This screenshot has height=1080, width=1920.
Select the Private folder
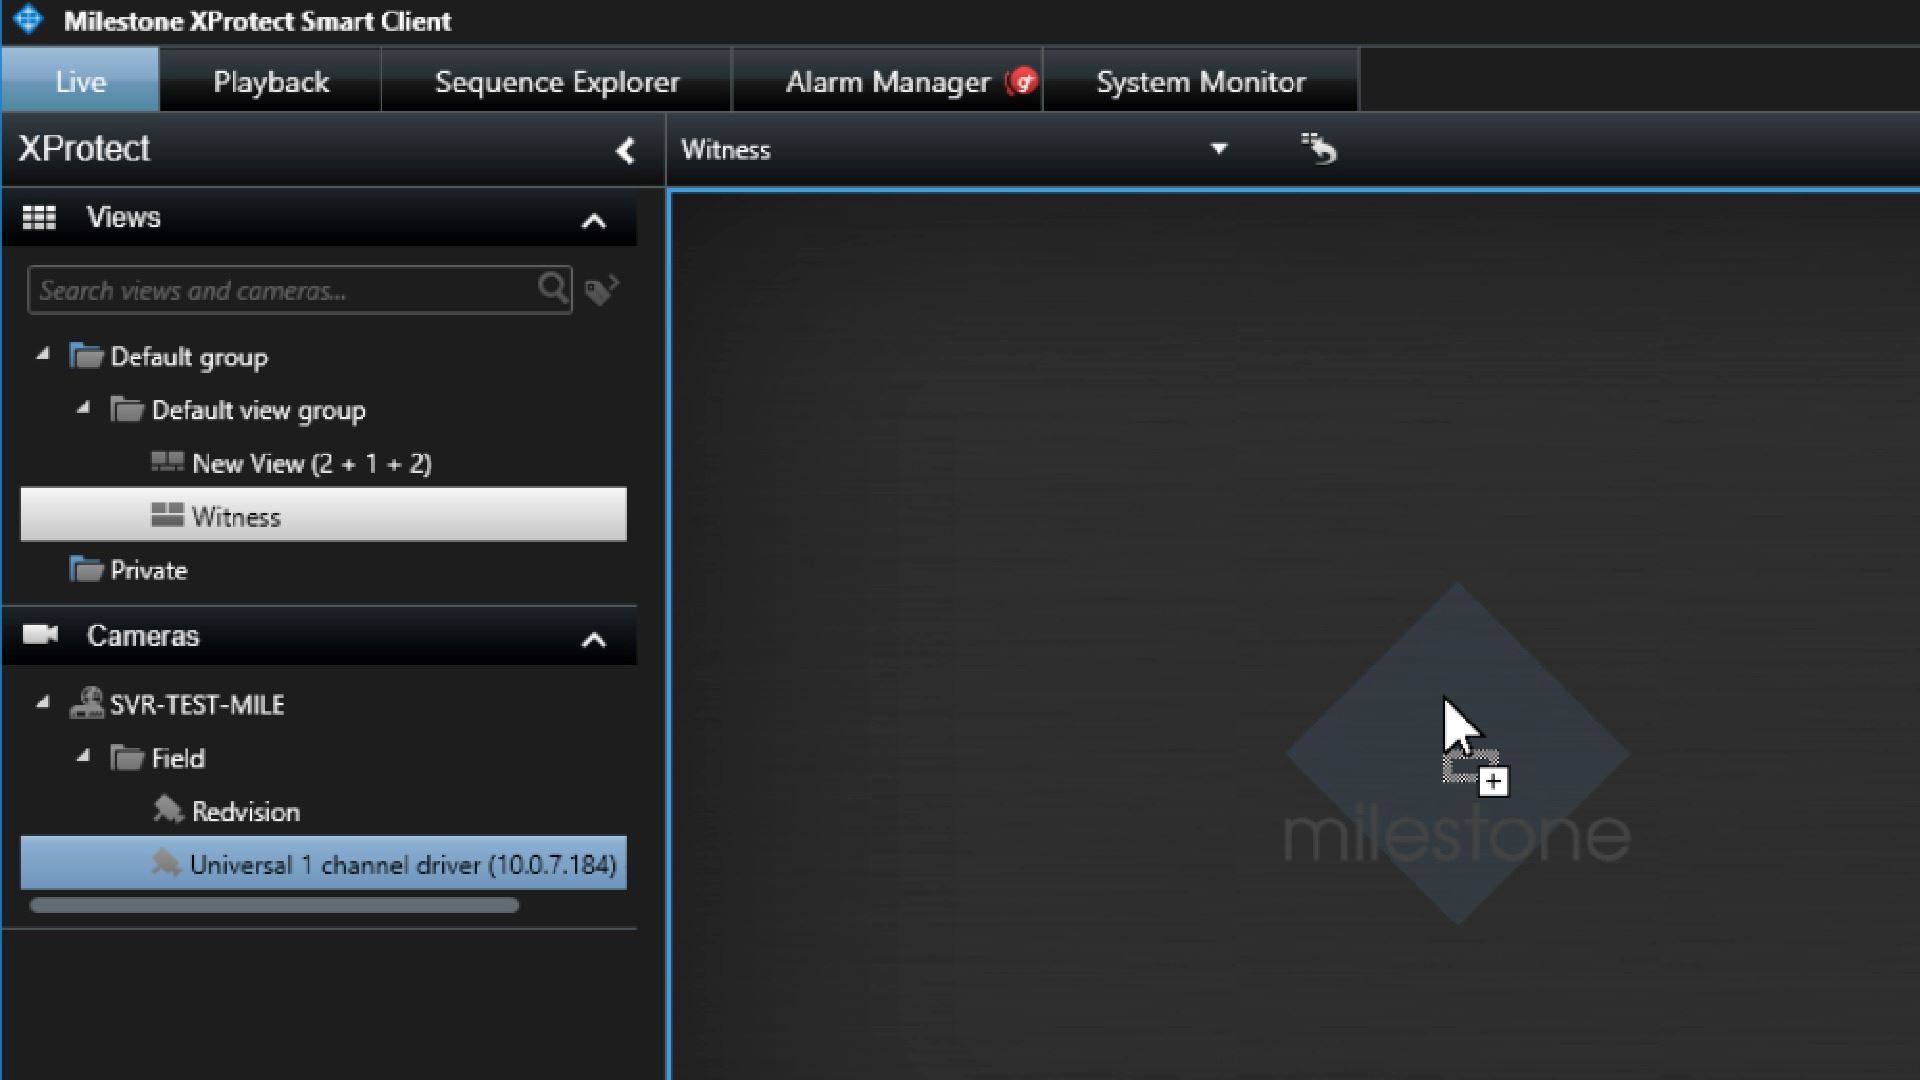tap(148, 570)
